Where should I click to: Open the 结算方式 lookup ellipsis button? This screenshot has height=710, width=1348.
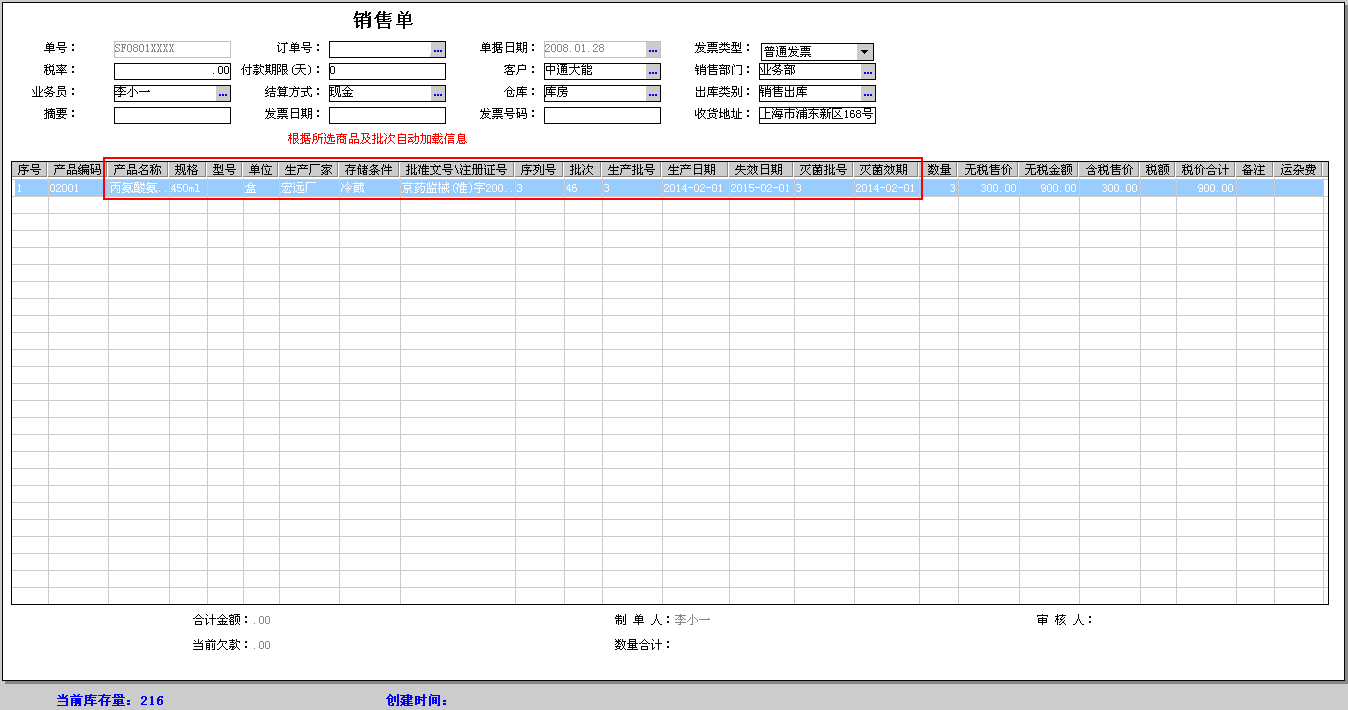click(x=438, y=94)
